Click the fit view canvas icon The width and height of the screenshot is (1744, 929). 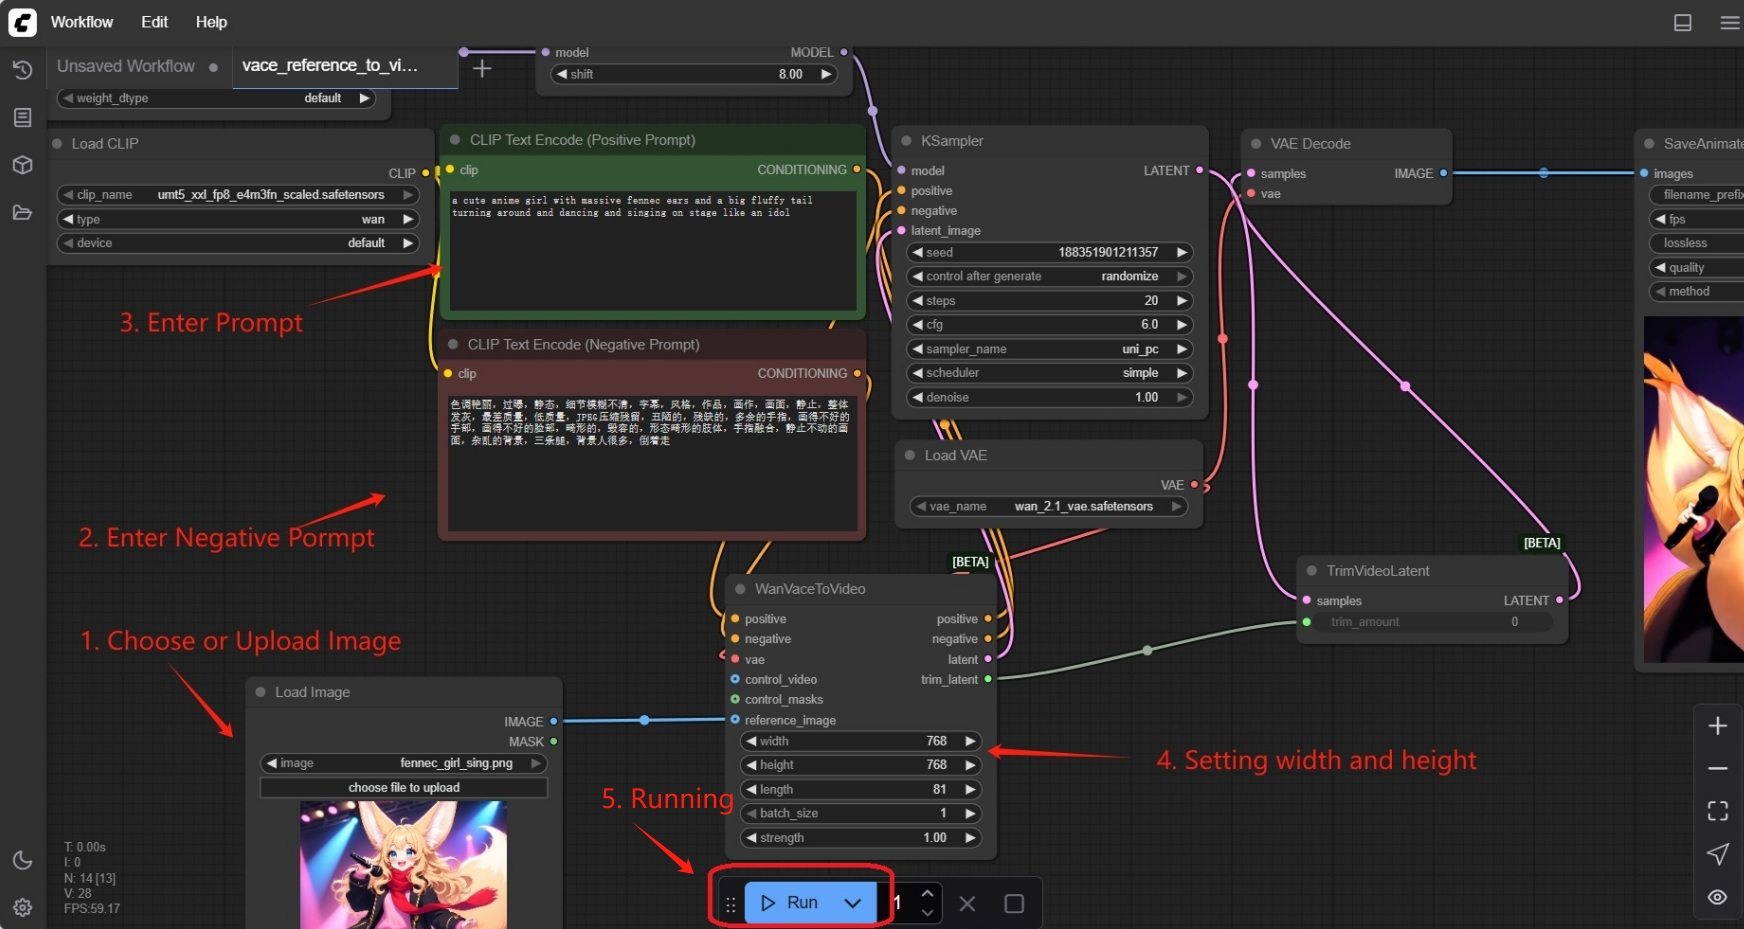point(1717,811)
